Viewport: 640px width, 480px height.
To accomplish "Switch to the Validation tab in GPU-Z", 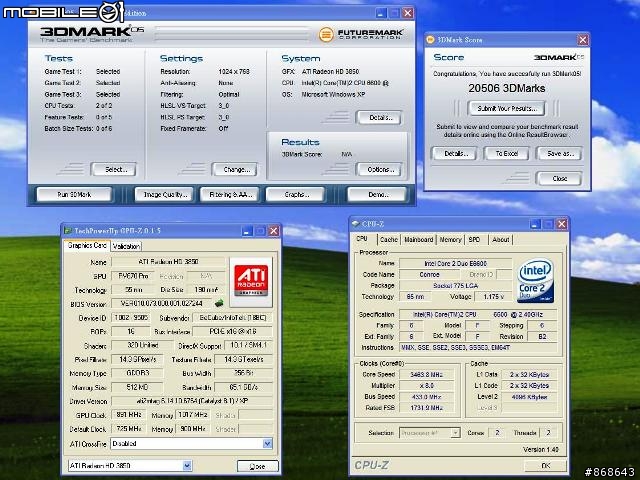I will pos(126,246).
